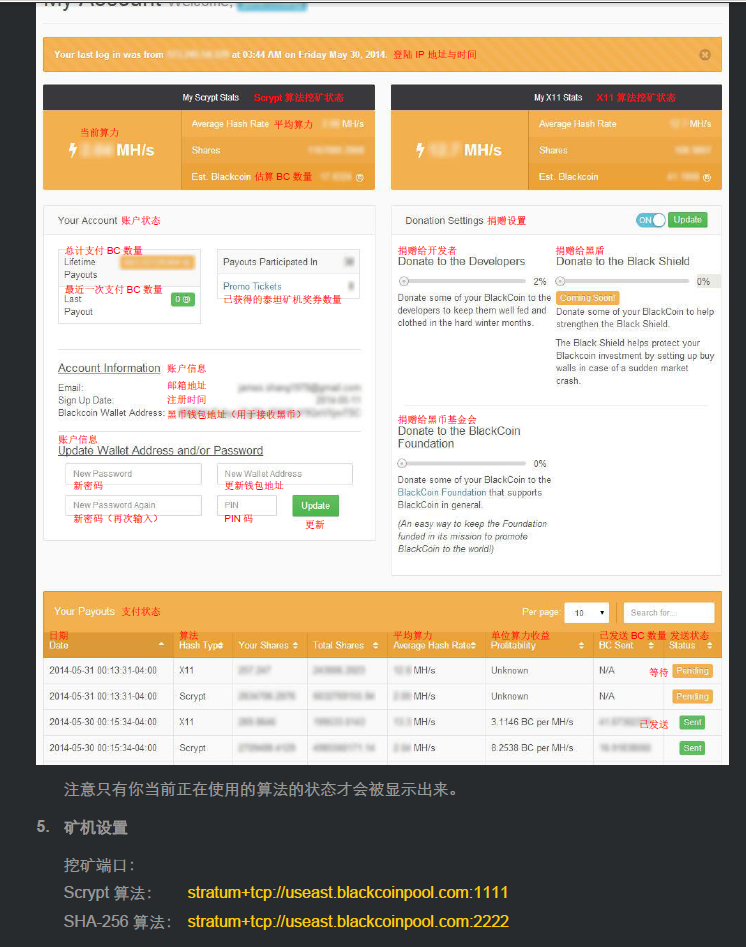The height and width of the screenshot is (947, 746).
Task: Open the Per page dropdown
Action: (x=587, y=612)
